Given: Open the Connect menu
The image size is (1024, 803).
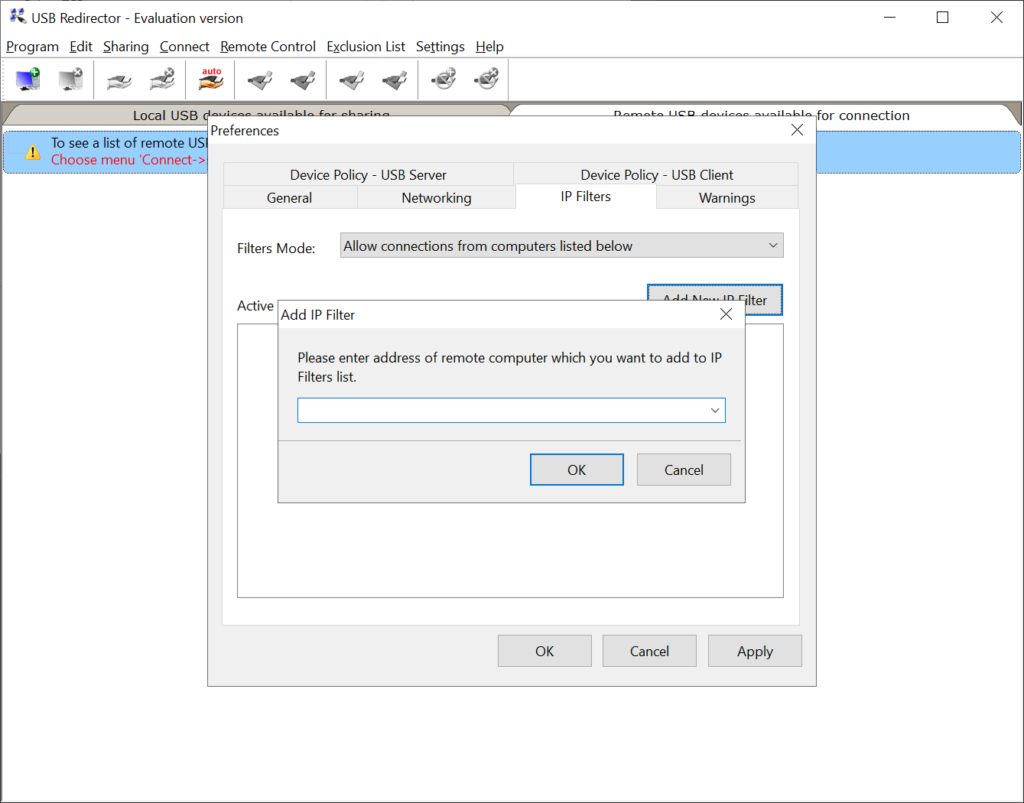Looking at the screenshot, I should [x=184, y=46].
